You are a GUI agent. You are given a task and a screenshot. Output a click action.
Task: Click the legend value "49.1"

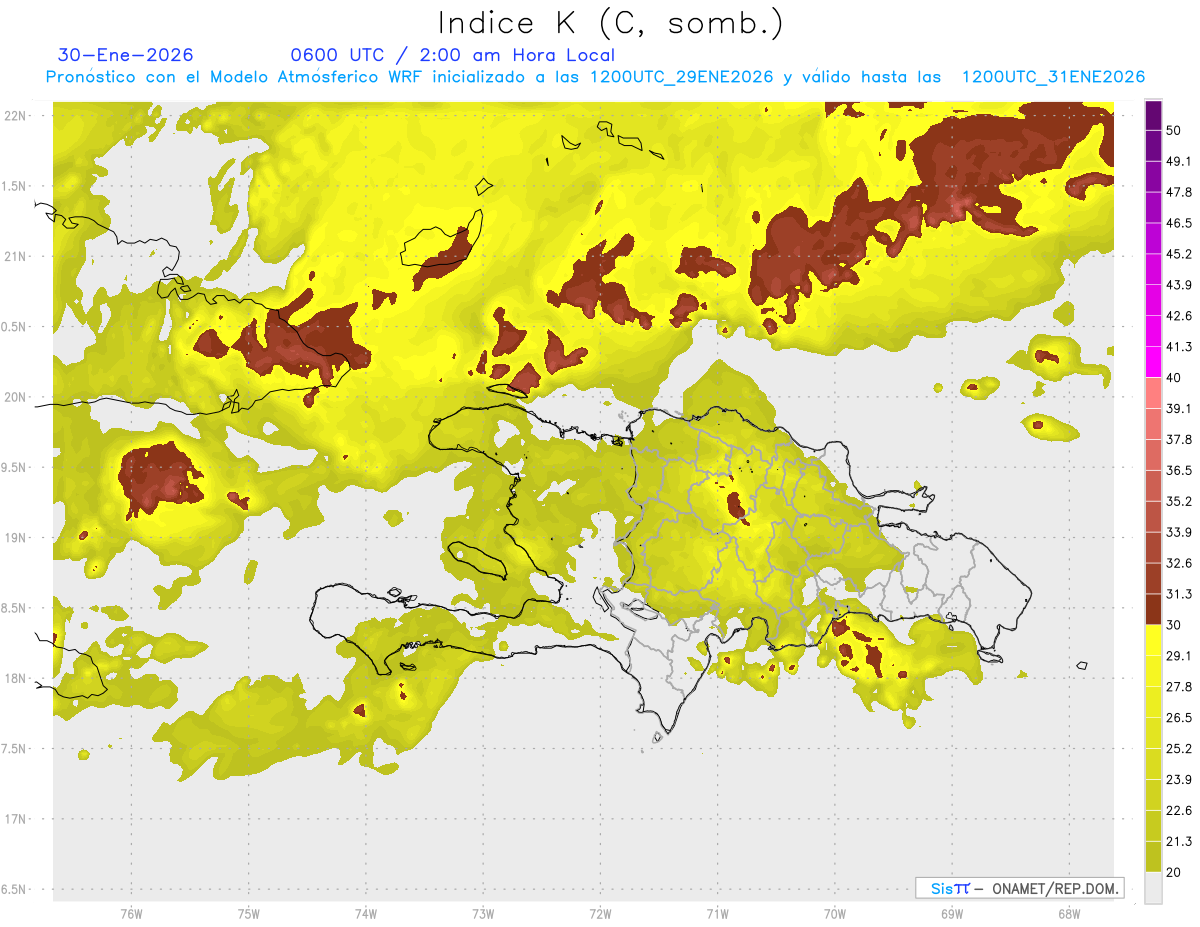(x=1179, y=161)
